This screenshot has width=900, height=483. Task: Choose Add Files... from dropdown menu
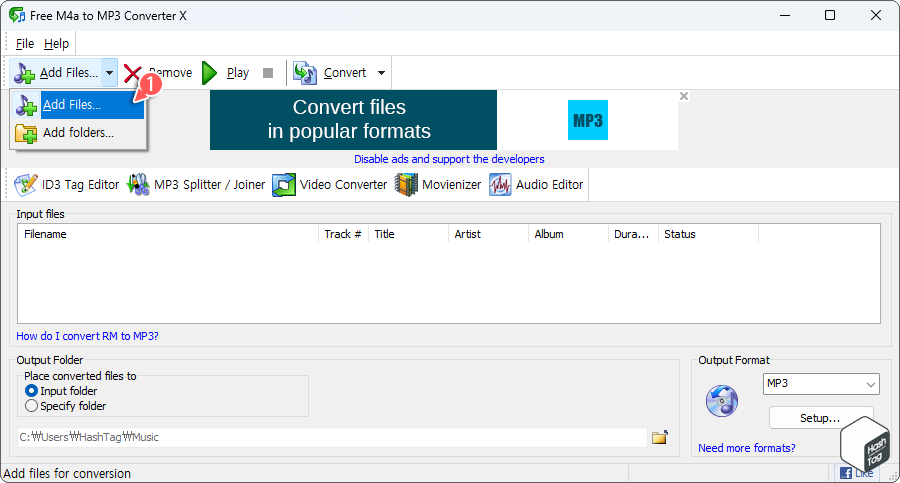pos(77,105)
